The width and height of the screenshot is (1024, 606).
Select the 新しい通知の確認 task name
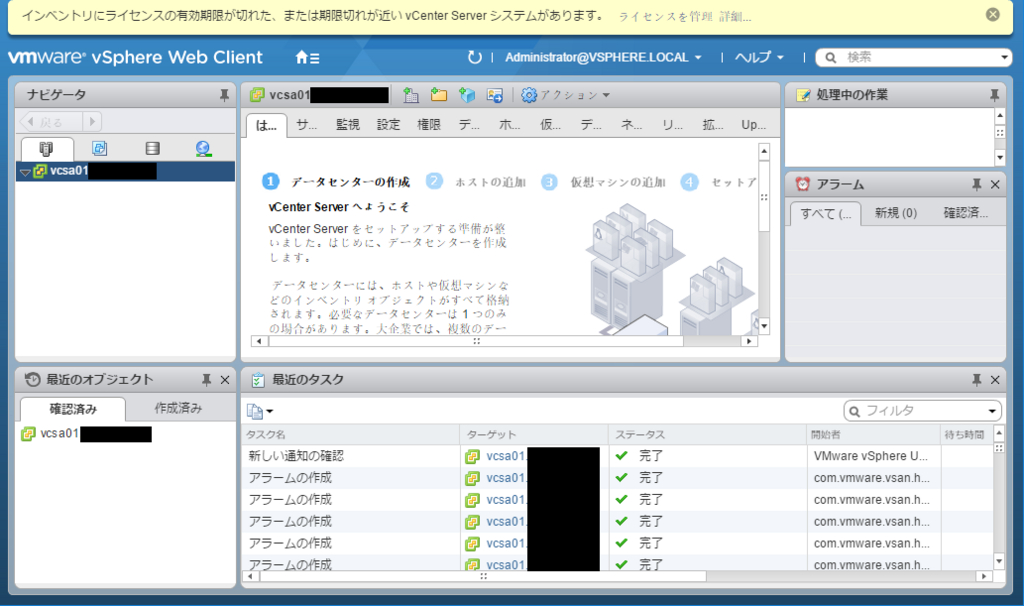296,456
